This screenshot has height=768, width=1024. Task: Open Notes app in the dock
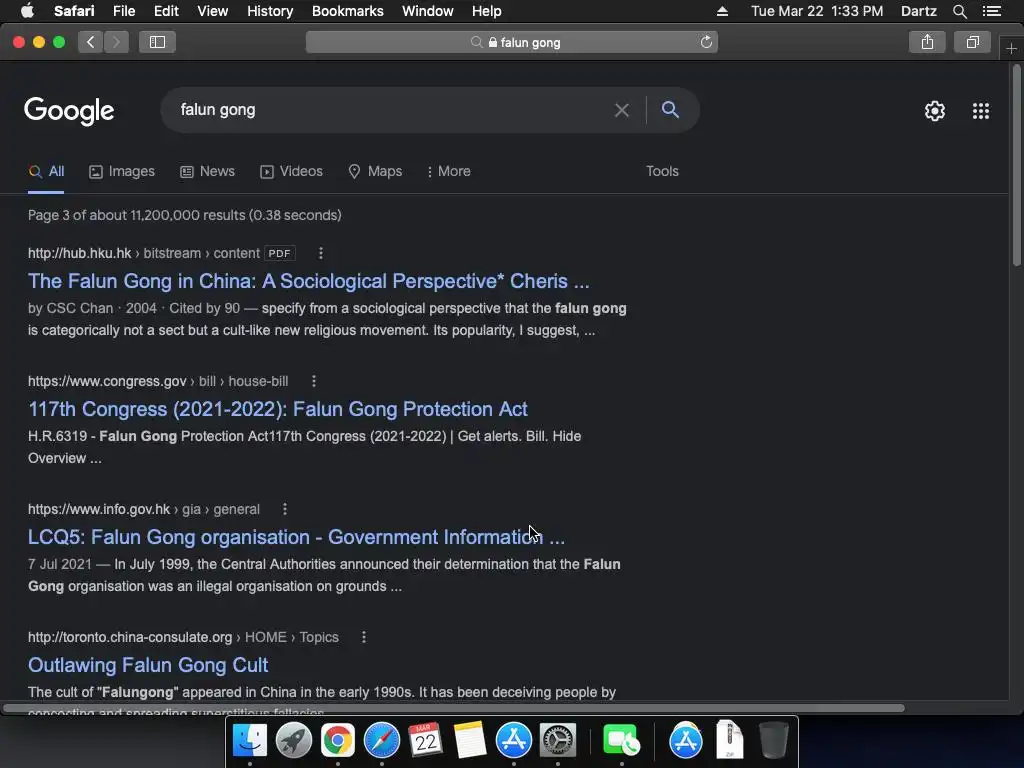click(470, 741)
